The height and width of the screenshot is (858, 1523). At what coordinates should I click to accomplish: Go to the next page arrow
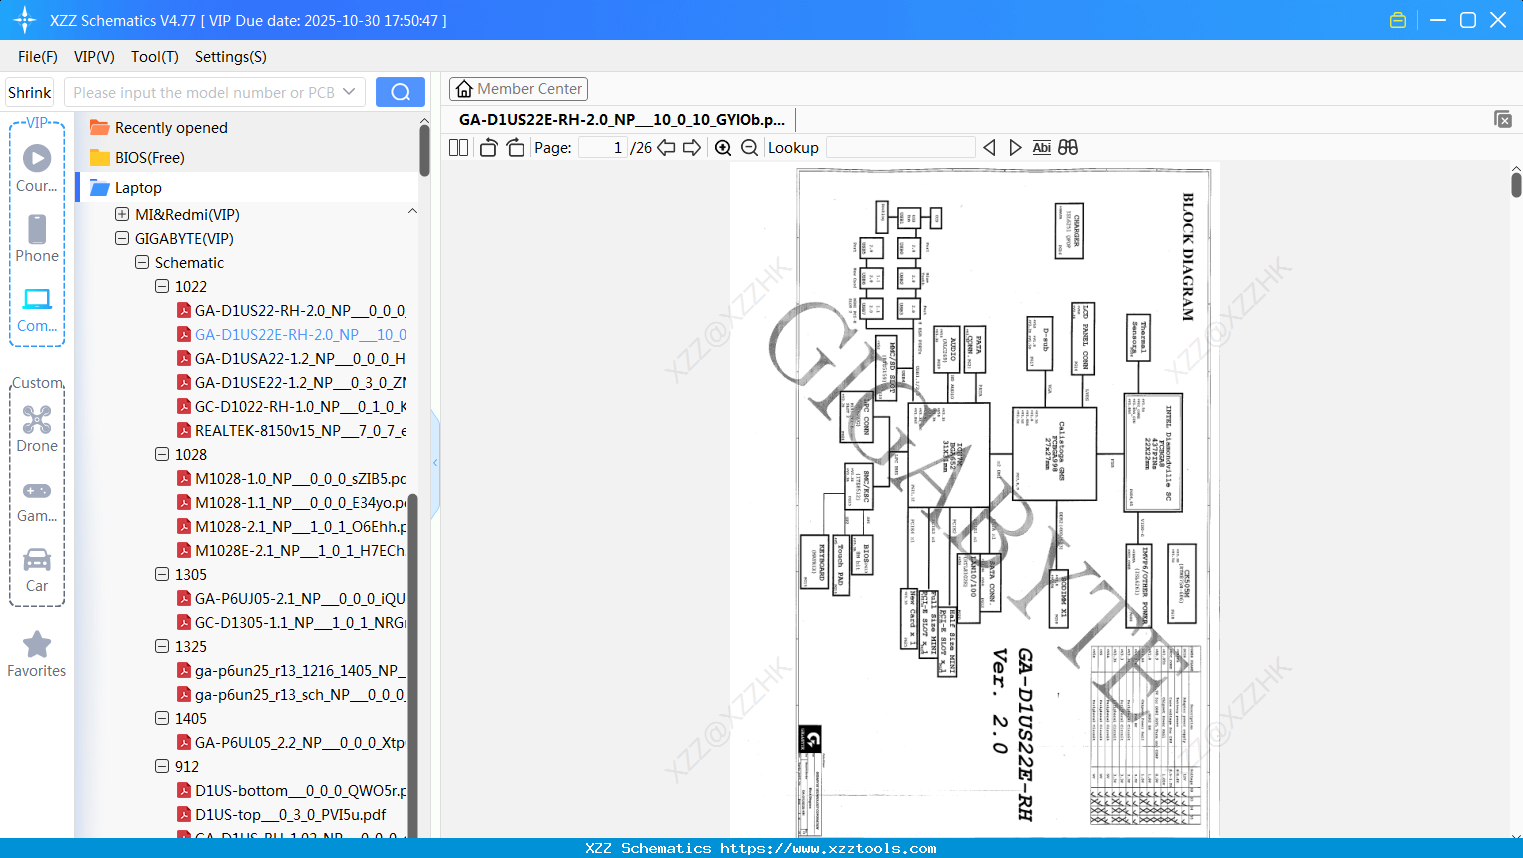tap(692, 148)
